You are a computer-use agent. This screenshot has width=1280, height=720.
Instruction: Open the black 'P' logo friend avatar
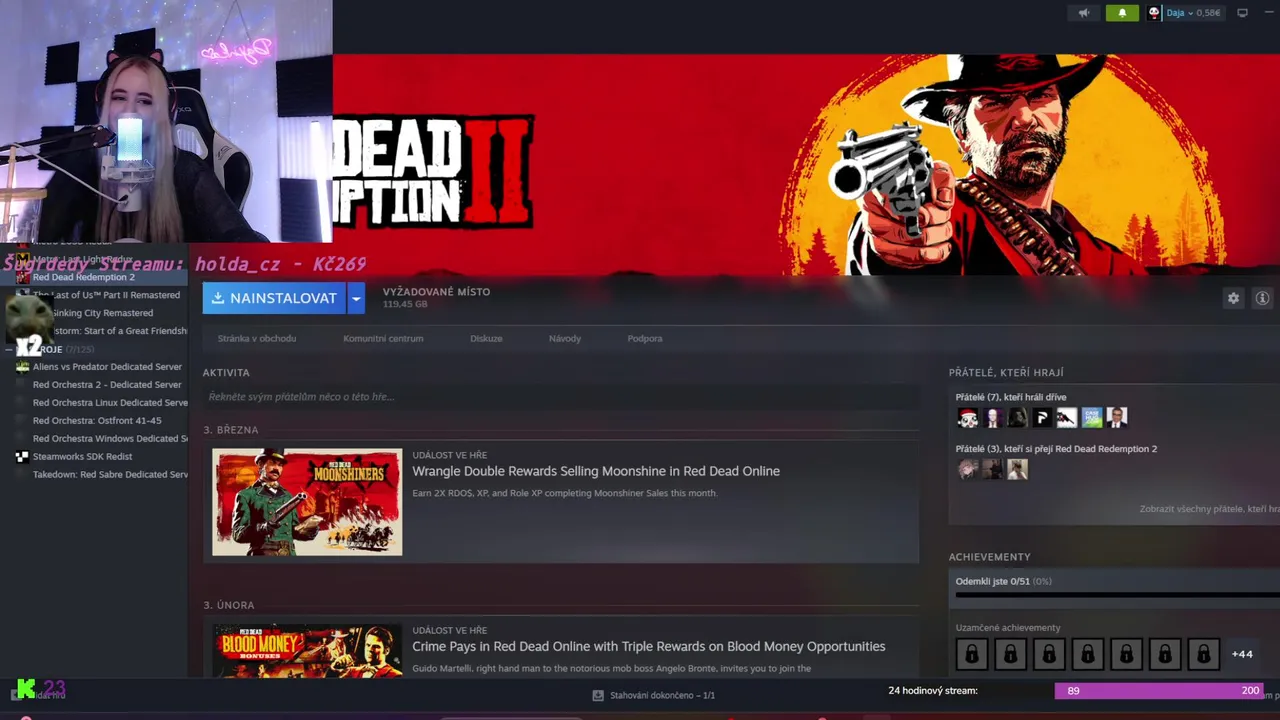point(1042,418)
